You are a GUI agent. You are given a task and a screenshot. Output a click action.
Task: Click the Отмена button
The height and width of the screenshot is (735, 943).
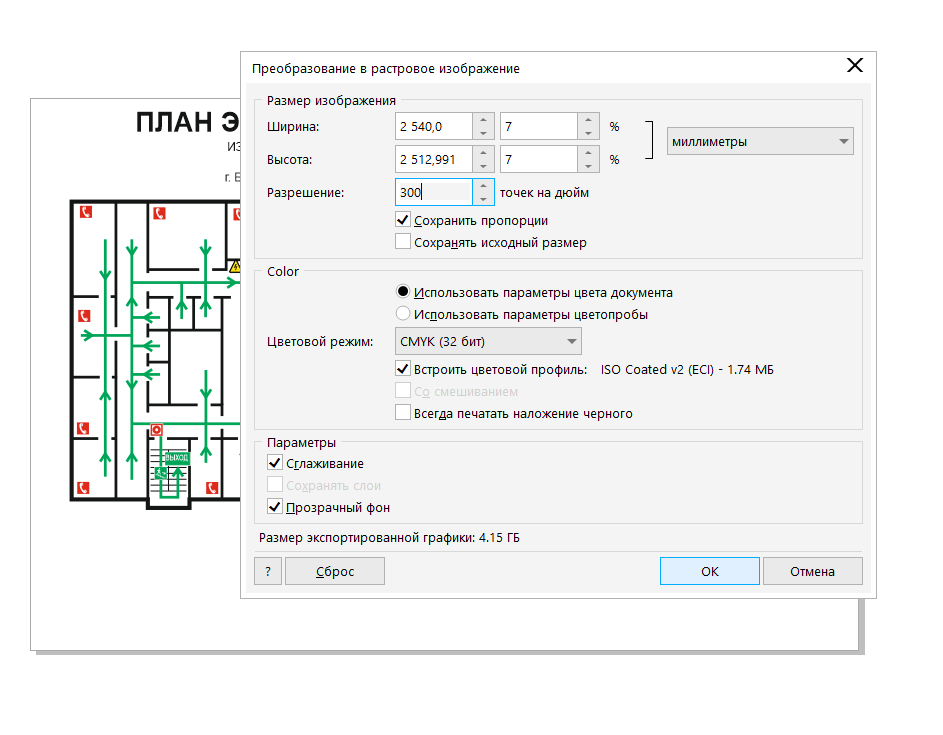(812, 571)
